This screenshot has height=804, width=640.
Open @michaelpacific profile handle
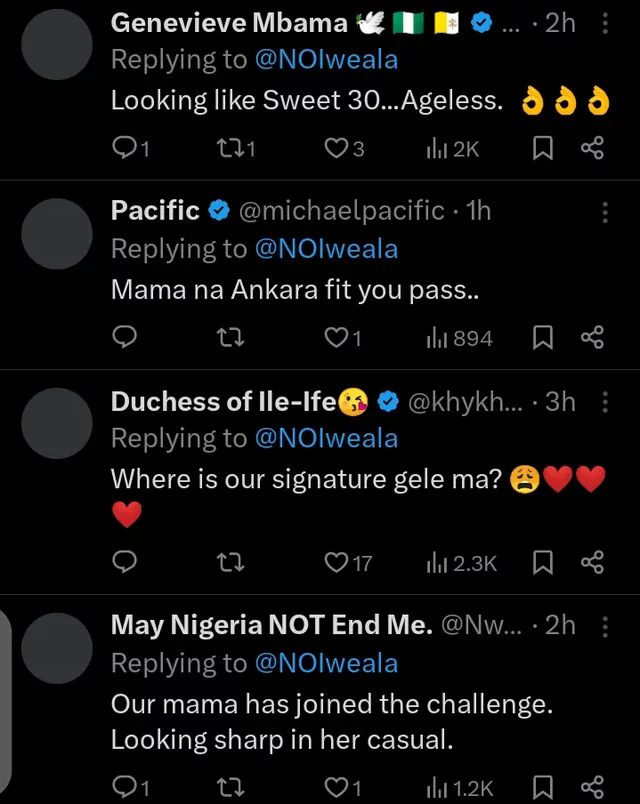[340, 211]
